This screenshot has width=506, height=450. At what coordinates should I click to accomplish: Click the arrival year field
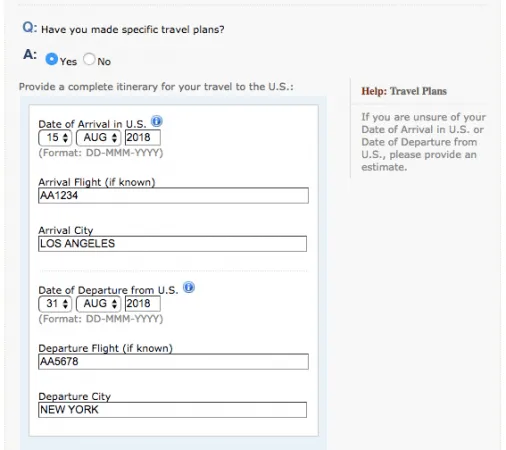143,138
